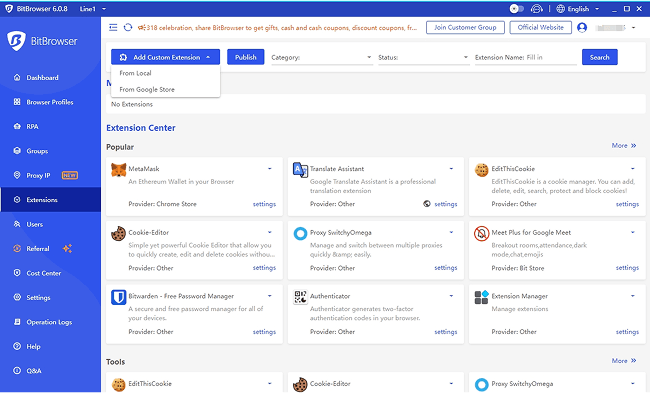Expand the MetaMask card dropdown arrow

[x=269, y=169]
